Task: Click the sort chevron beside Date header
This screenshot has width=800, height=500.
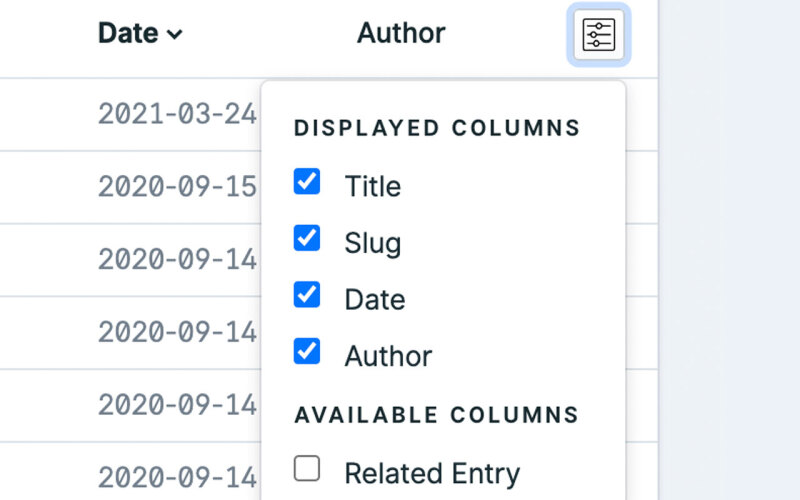Action: coord(175,35)
